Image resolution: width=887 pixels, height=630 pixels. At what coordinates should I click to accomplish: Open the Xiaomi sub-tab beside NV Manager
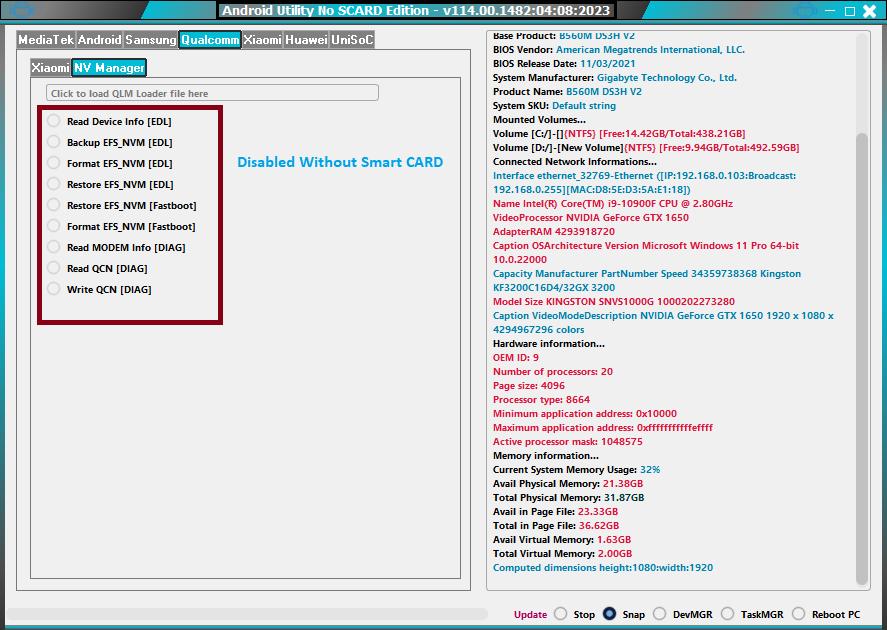(x=50, y=68)
